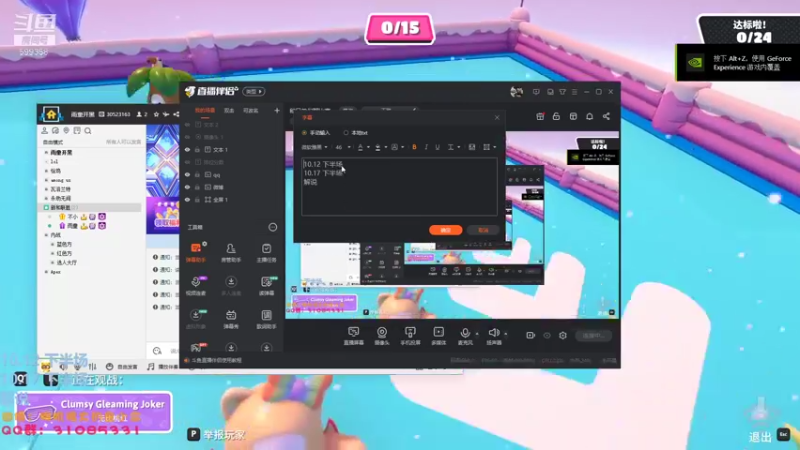
Task: Open the emoji picker in the voice chat input
Action: coord(157,351)
